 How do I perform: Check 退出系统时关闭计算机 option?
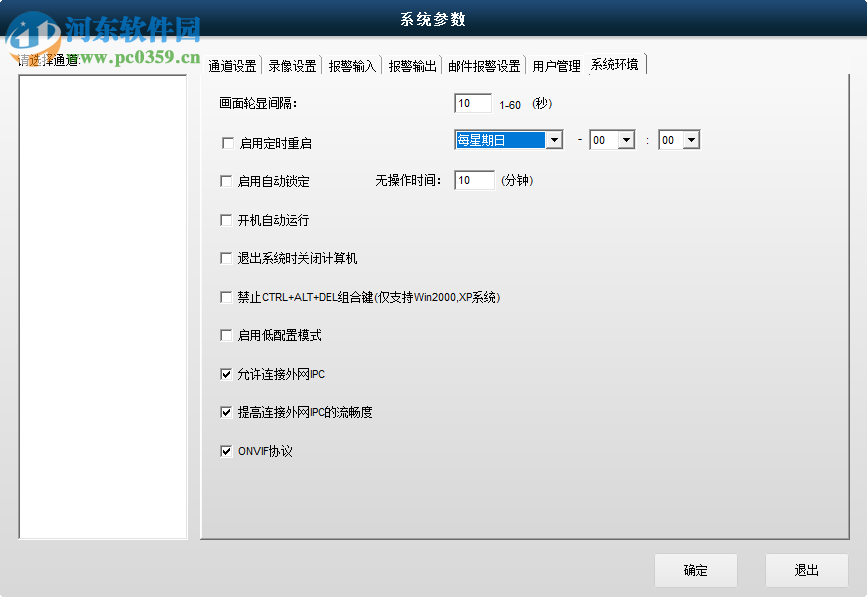[x=227, y=258]
